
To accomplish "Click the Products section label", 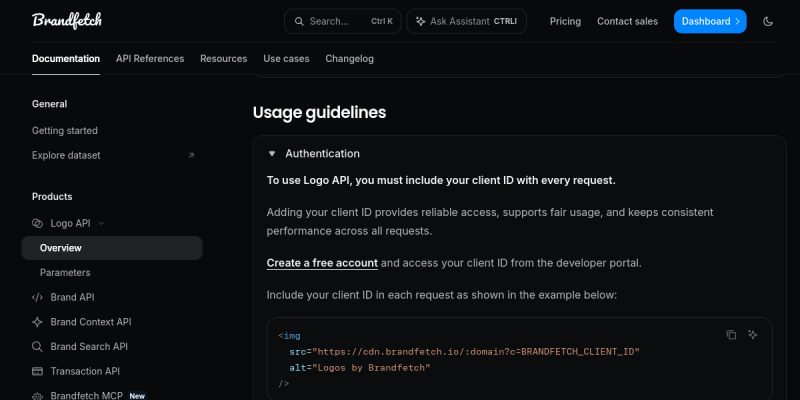I will tap(52, 196).
